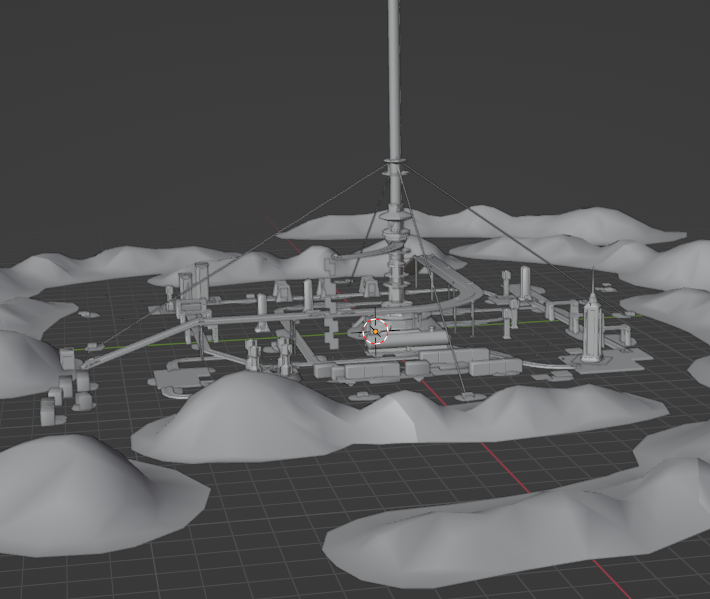The height and width of the screenshot is (599, 710).
Task: Select the twin pillars at back left
Action: point(200,280)
